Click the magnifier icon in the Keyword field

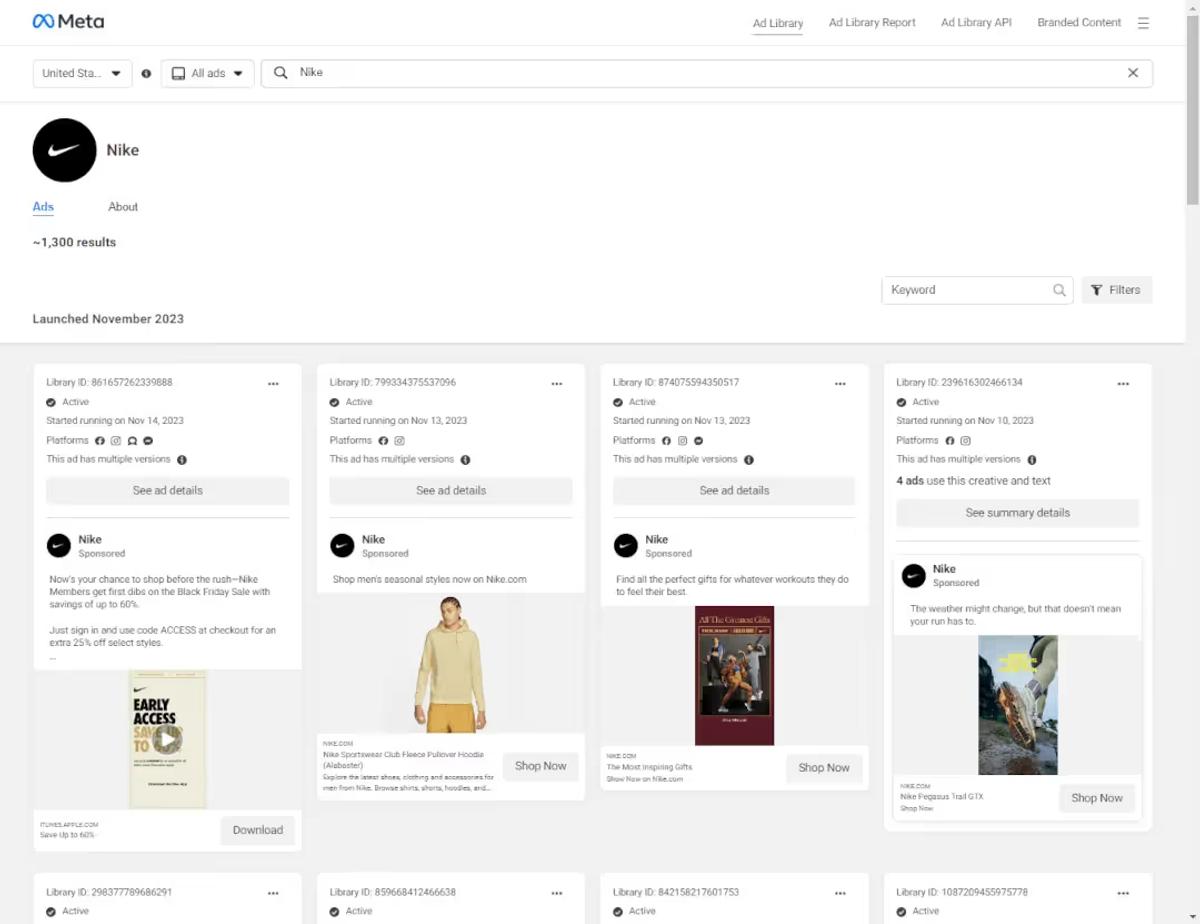(x=1058, y=290)
